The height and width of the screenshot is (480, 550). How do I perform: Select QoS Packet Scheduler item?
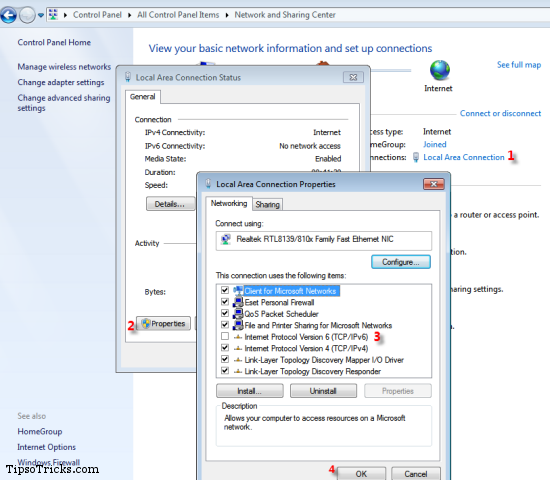(x=281, y=314)
